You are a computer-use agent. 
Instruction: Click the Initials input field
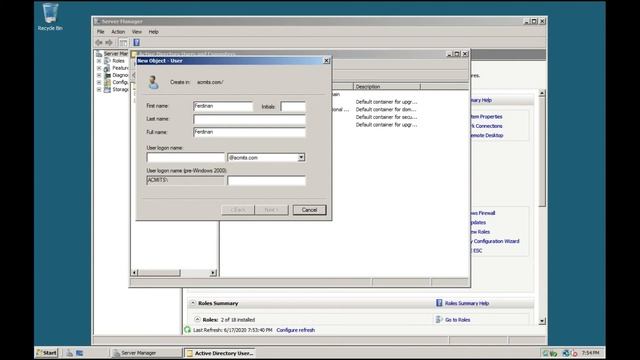[x=293, y=107]
